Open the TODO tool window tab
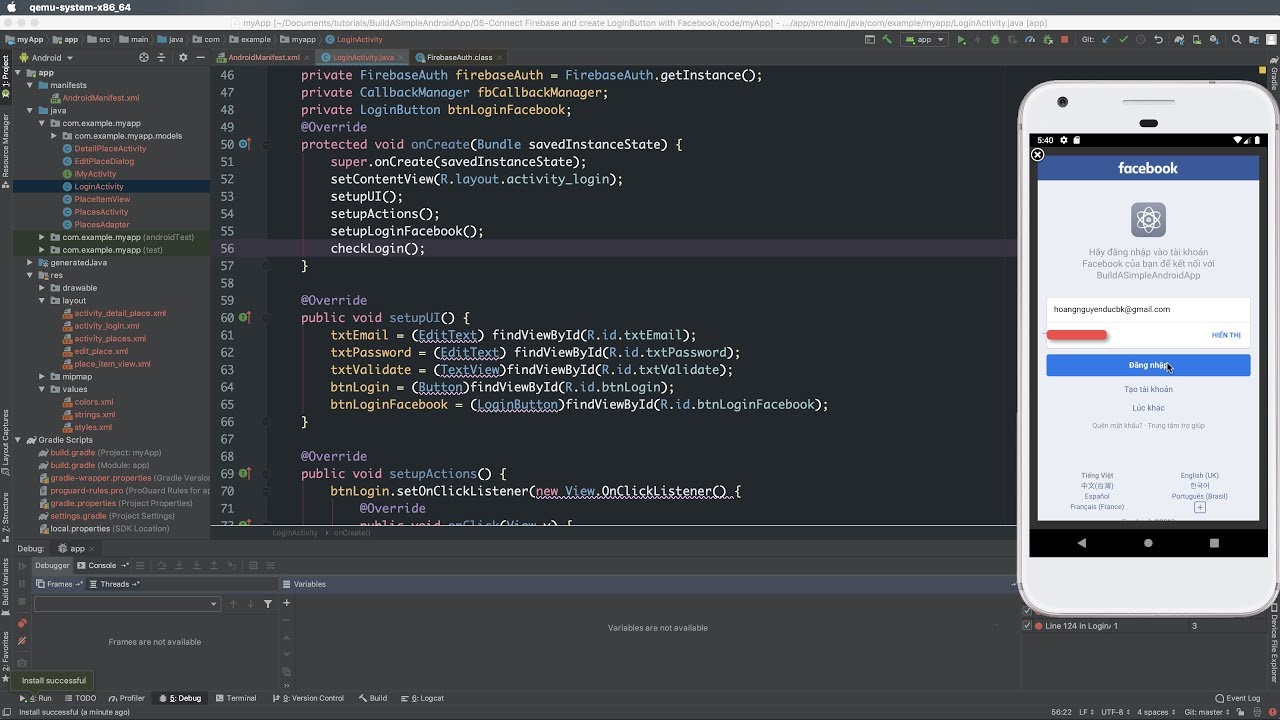This screenshot has width=1280, height=720. [80, 698]
